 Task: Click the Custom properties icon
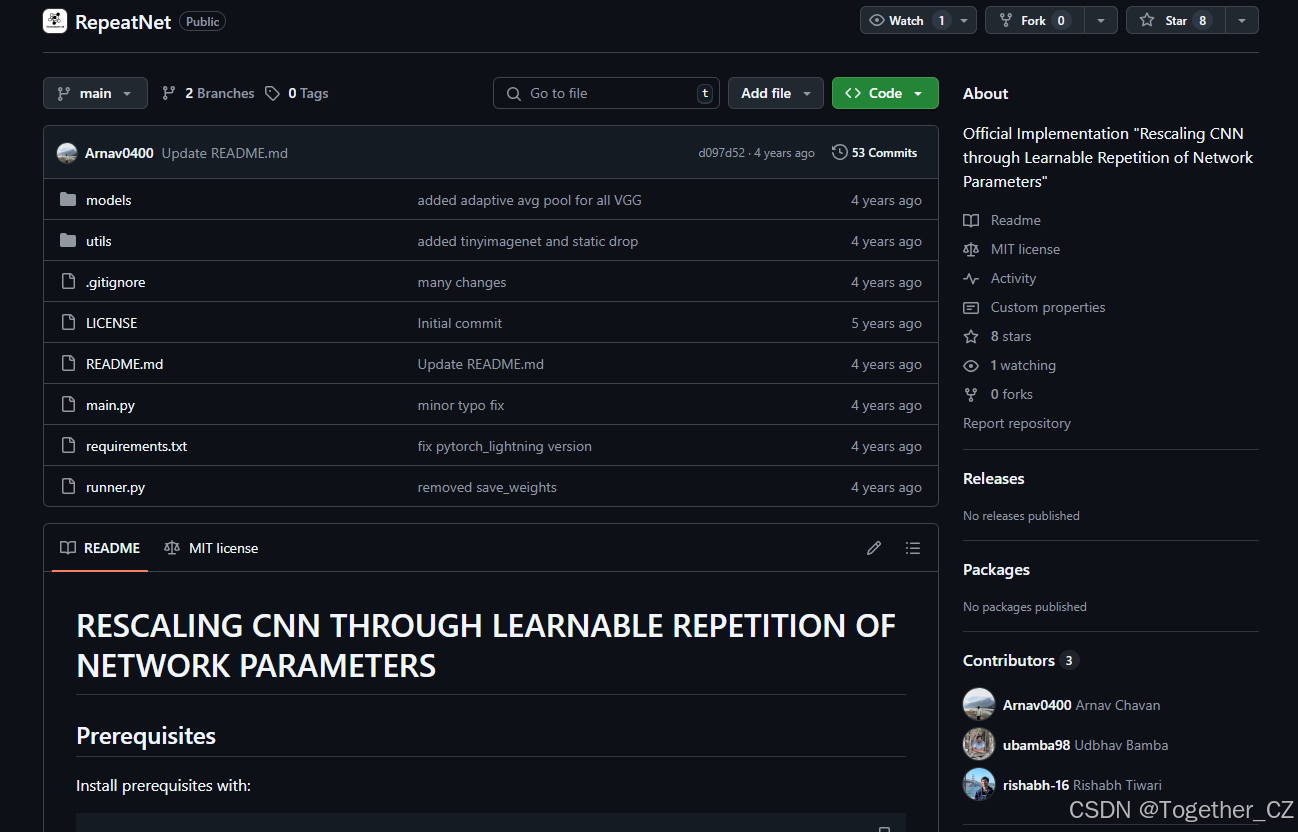[971, 307]
